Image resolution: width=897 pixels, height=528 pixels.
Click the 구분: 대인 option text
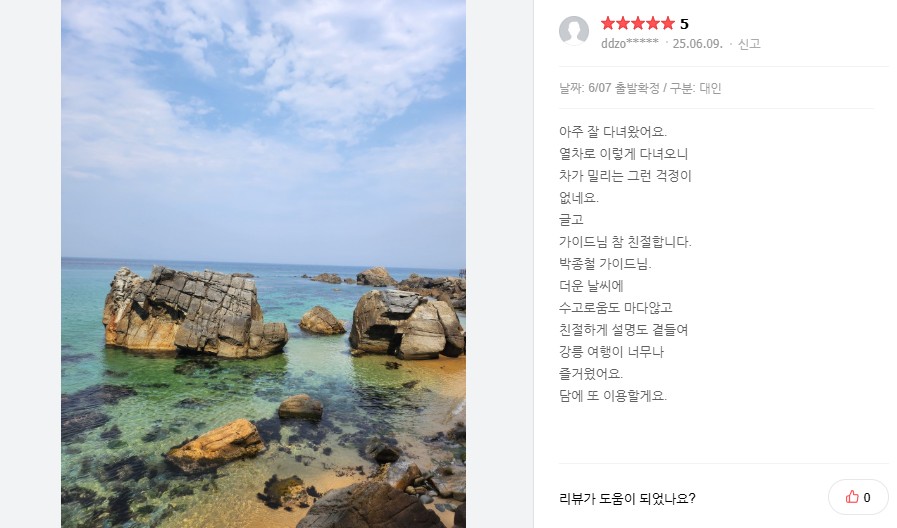(x=696, y=88)
